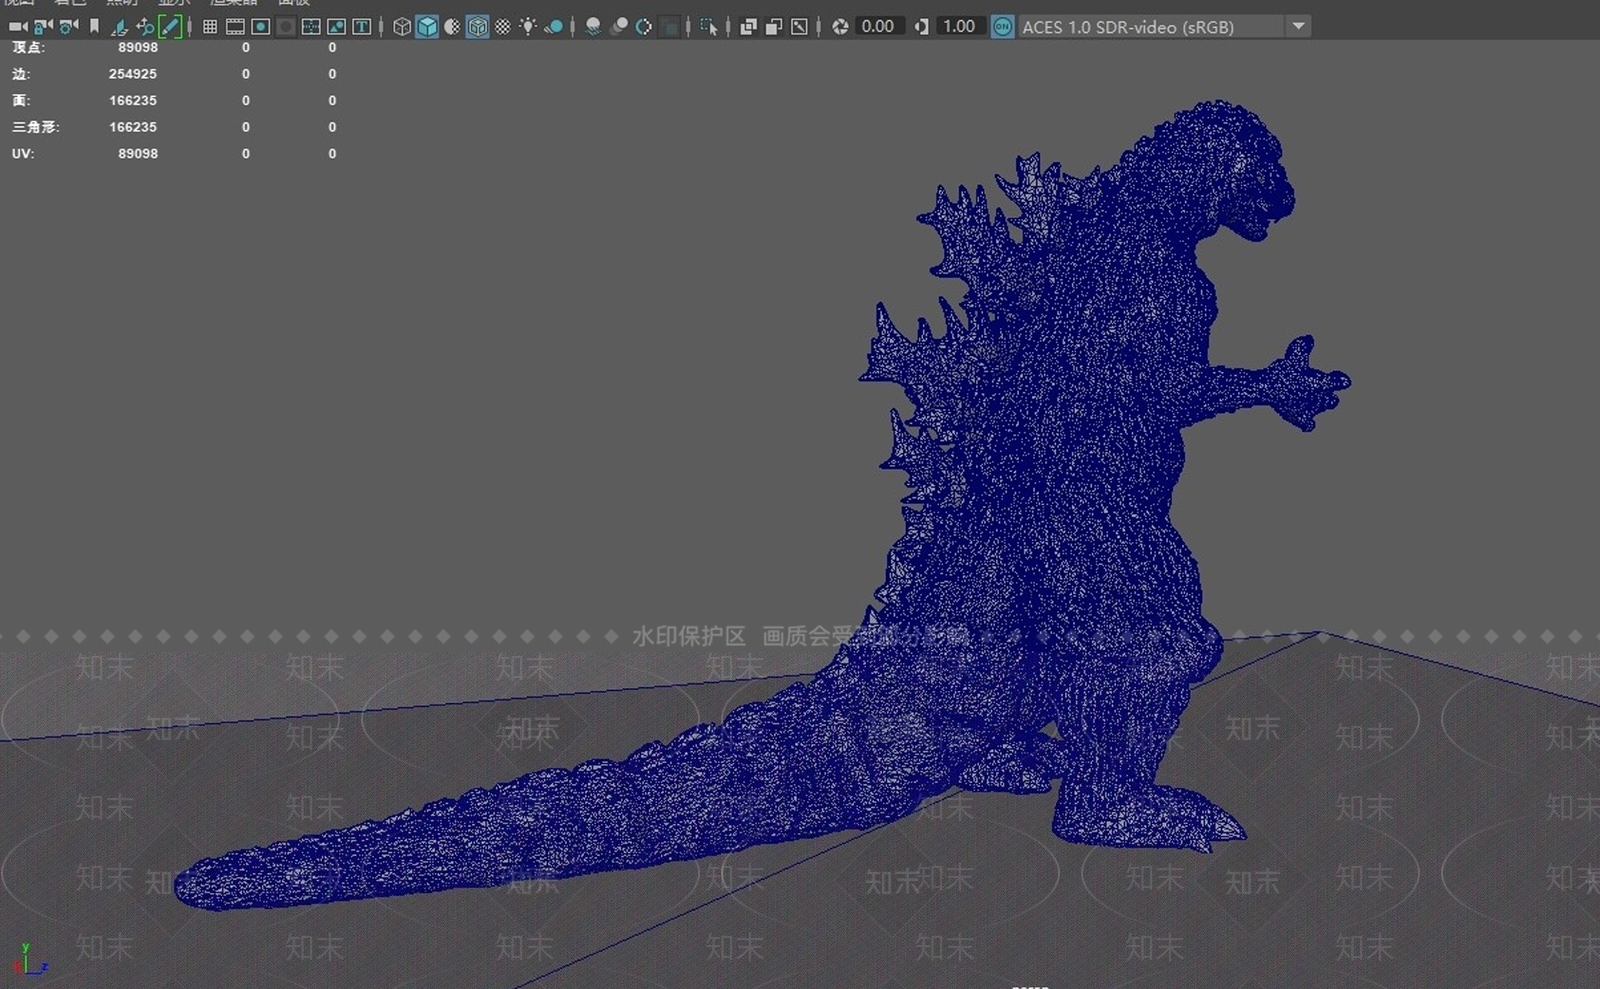This screenshot has height=989, width=1600.
Task: Click the 边 count 254925
Action: pyautogui.click(x=133, y=74)
